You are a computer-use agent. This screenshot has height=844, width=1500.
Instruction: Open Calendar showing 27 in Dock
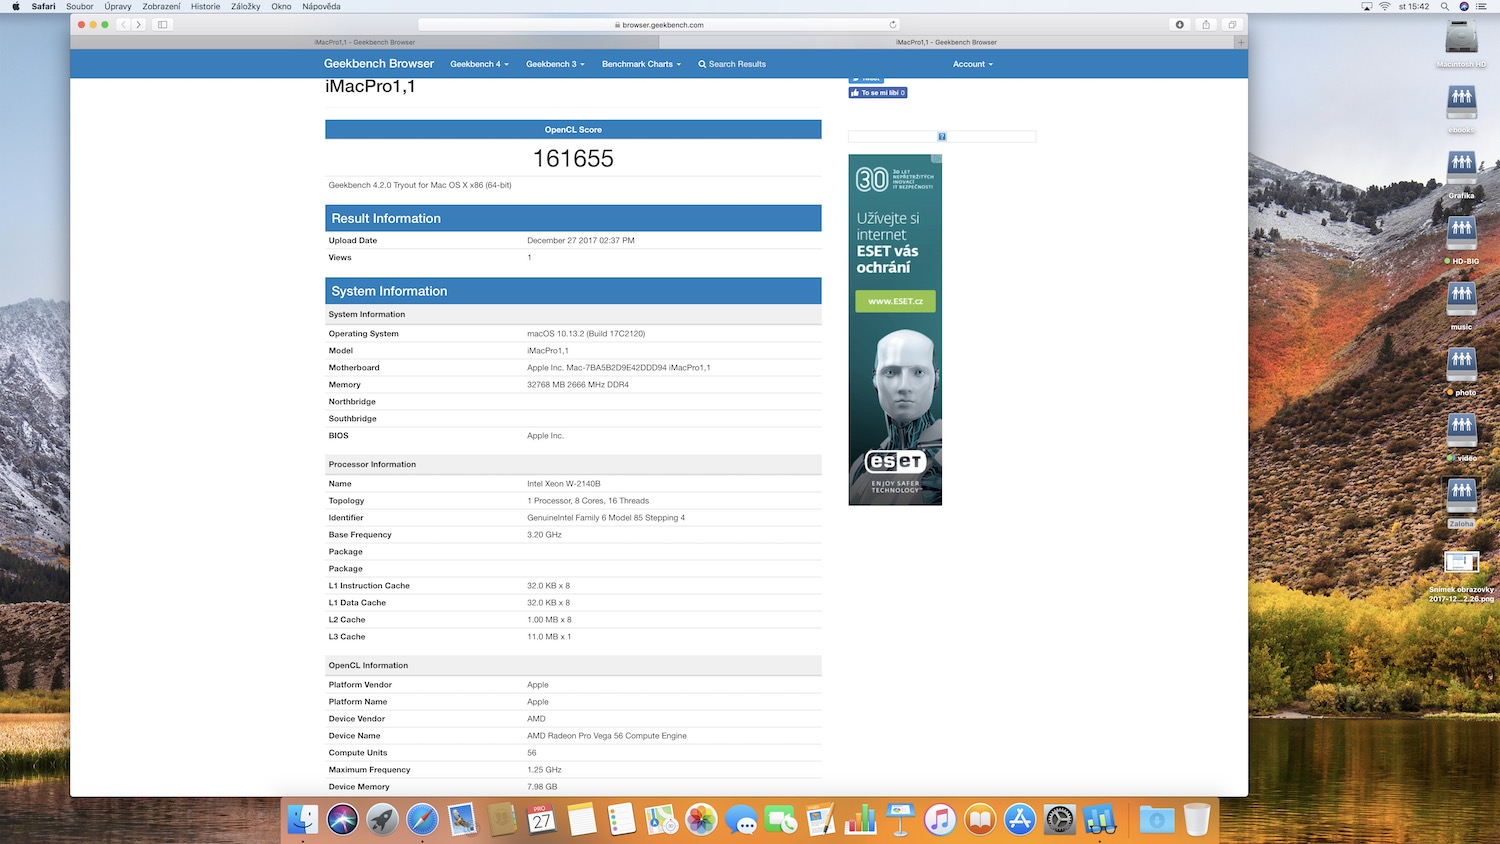tap(541, 820)
